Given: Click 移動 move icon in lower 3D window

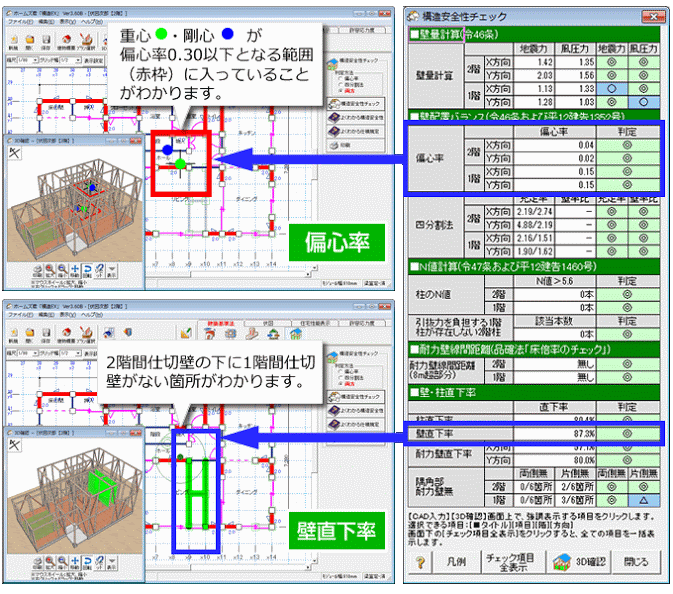Looking at the screenshot, I should [75, 562].
